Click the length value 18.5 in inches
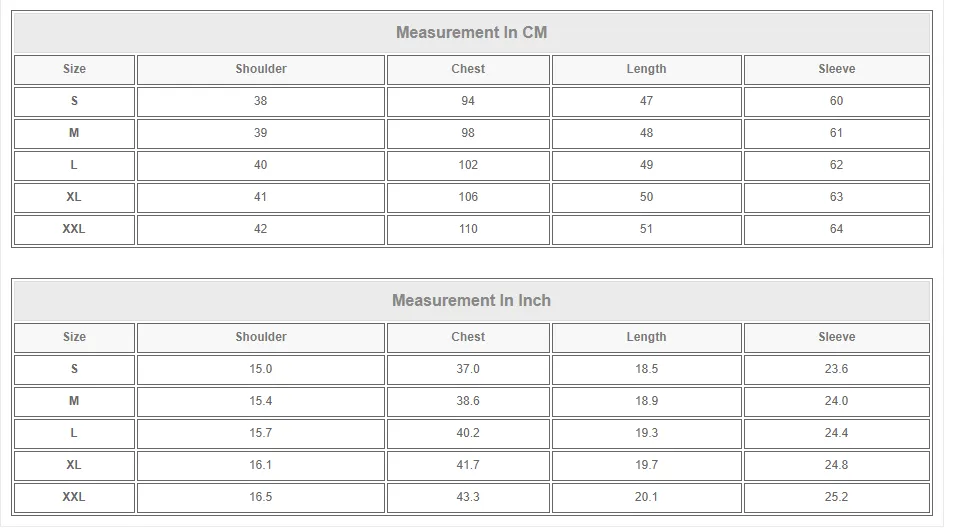The image size is (959, 531). pos(646,369)
